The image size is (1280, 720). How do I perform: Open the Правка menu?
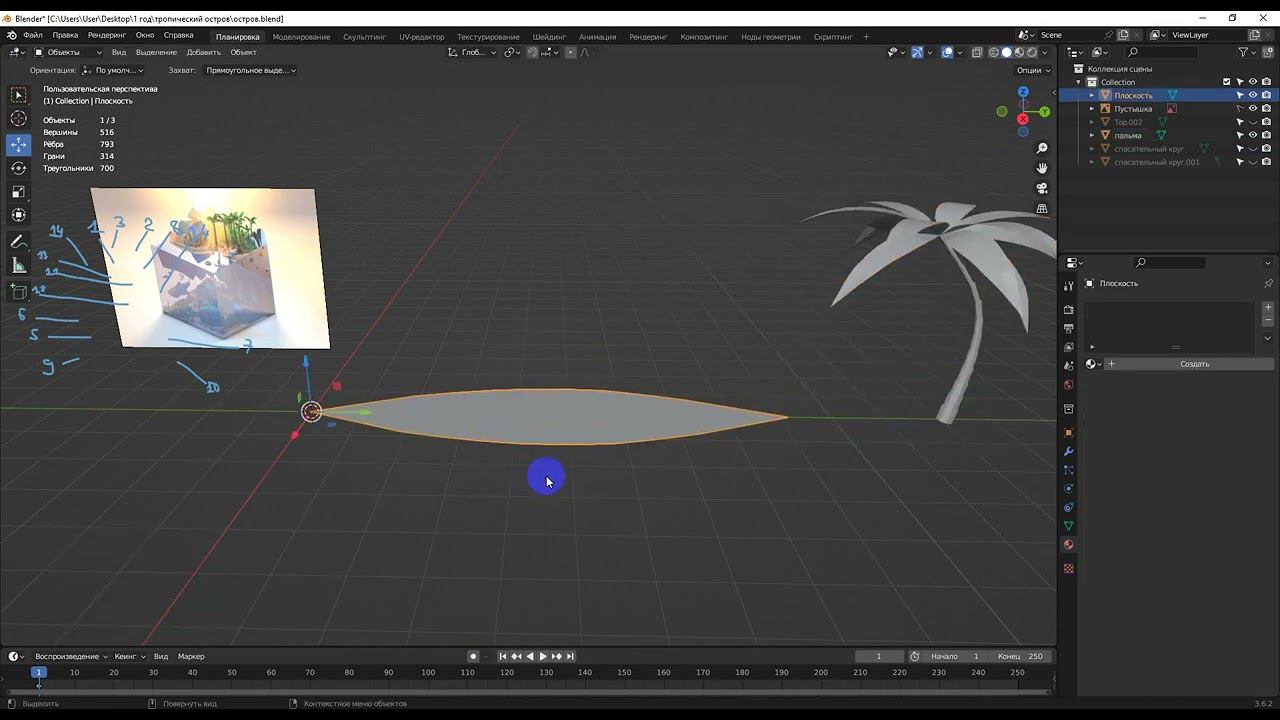(x=65, y=35)
